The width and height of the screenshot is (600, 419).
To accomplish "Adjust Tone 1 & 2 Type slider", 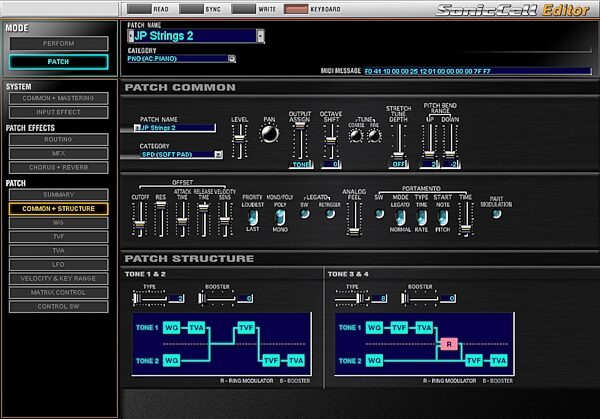I will pyautogui.click(x=150, y=298).
